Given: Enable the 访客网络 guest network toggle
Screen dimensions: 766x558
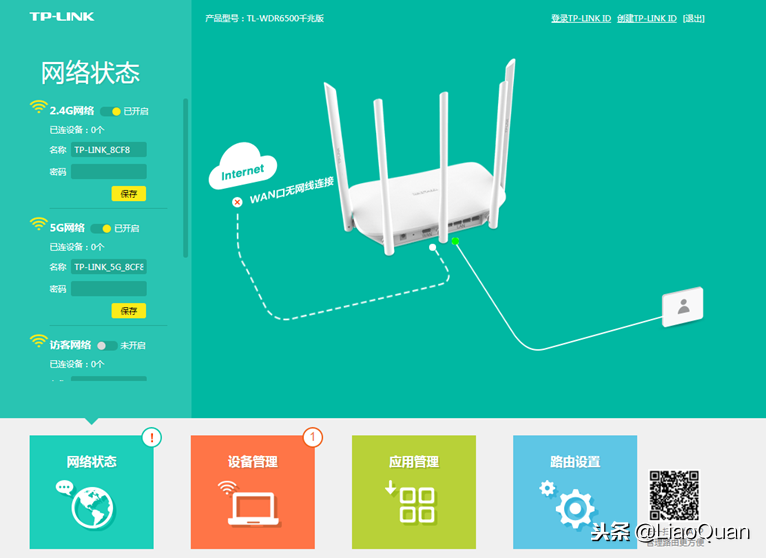Looking at the screenshot, I should coord(105,345).
